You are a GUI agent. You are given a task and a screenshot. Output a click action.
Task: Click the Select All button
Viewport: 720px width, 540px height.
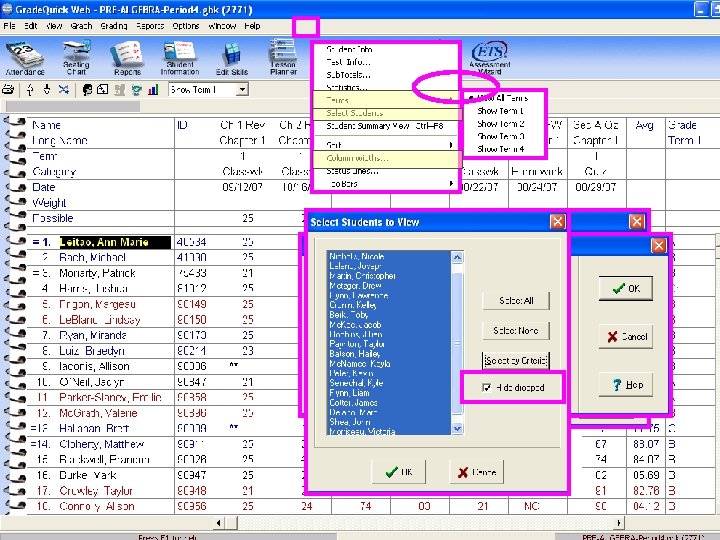[516, 301]
